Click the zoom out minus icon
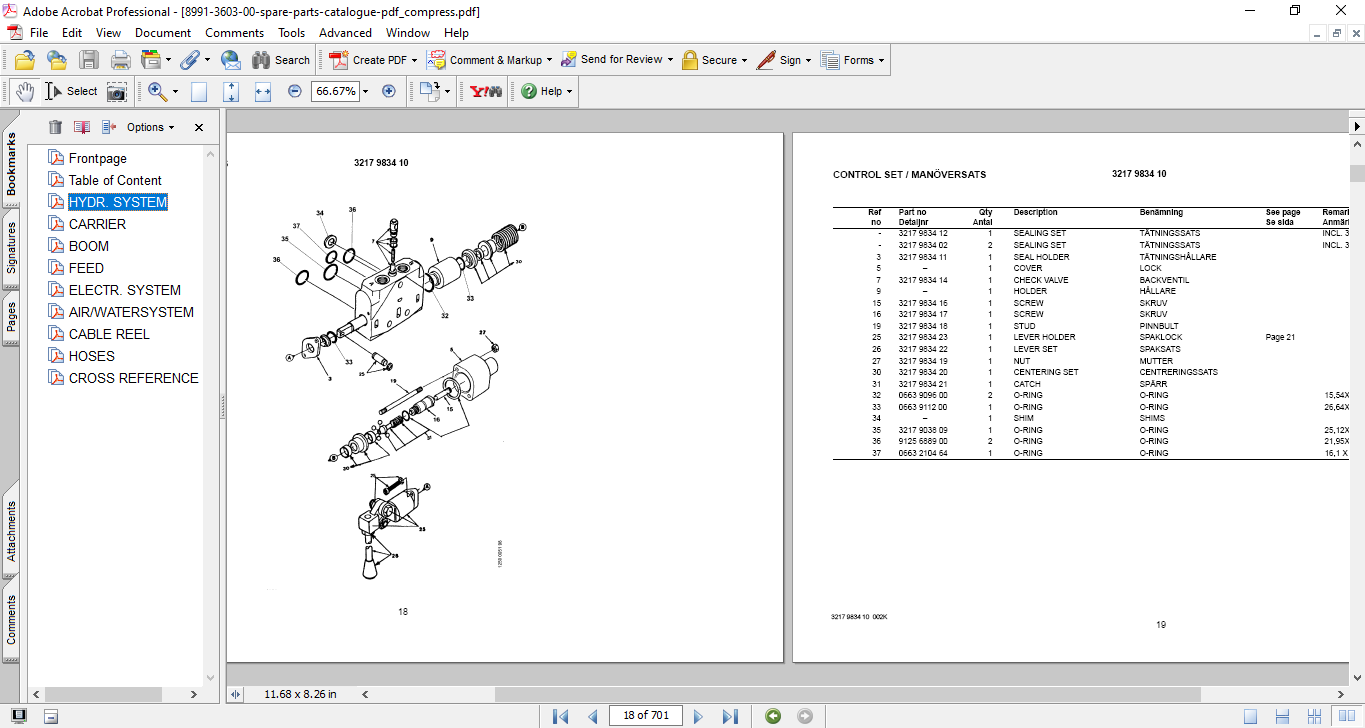The width and height of the screenshot is (1365, 728). (294, 91)
